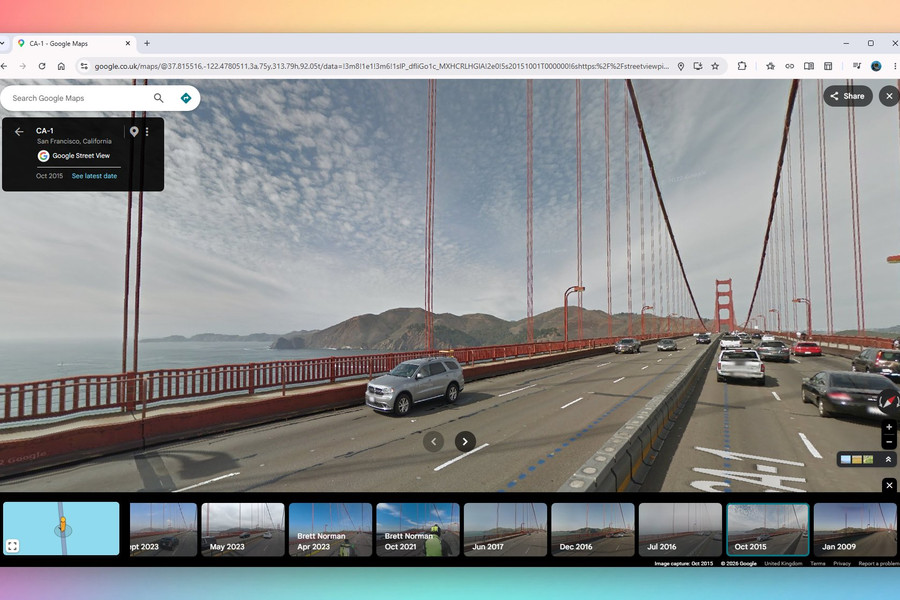Bookmark this page with star icon

pos(715,66)
